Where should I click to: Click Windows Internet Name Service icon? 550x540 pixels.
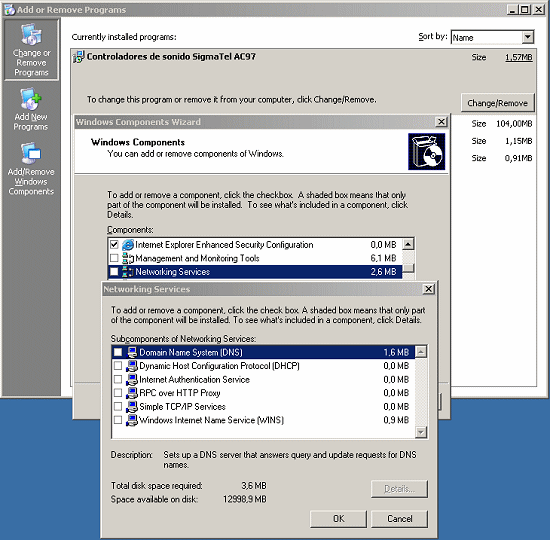tap(132, 420)
